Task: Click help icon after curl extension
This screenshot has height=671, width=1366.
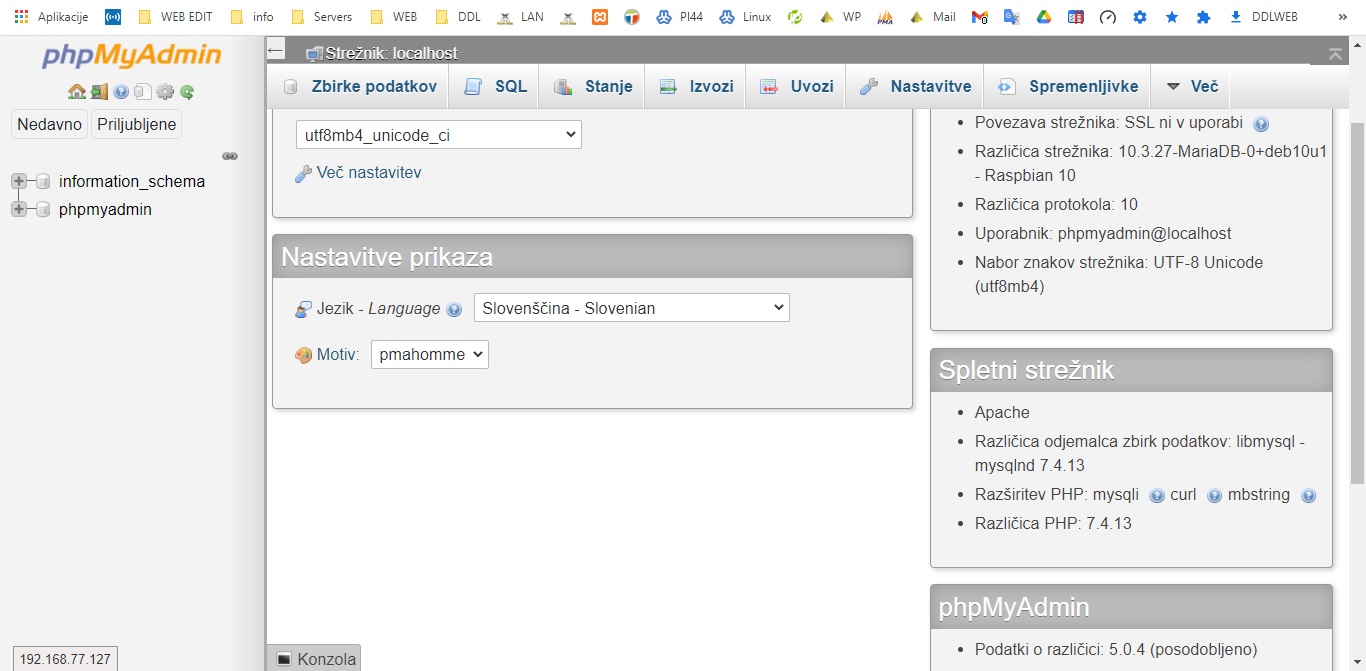Action: click(x=1214, y=496)
